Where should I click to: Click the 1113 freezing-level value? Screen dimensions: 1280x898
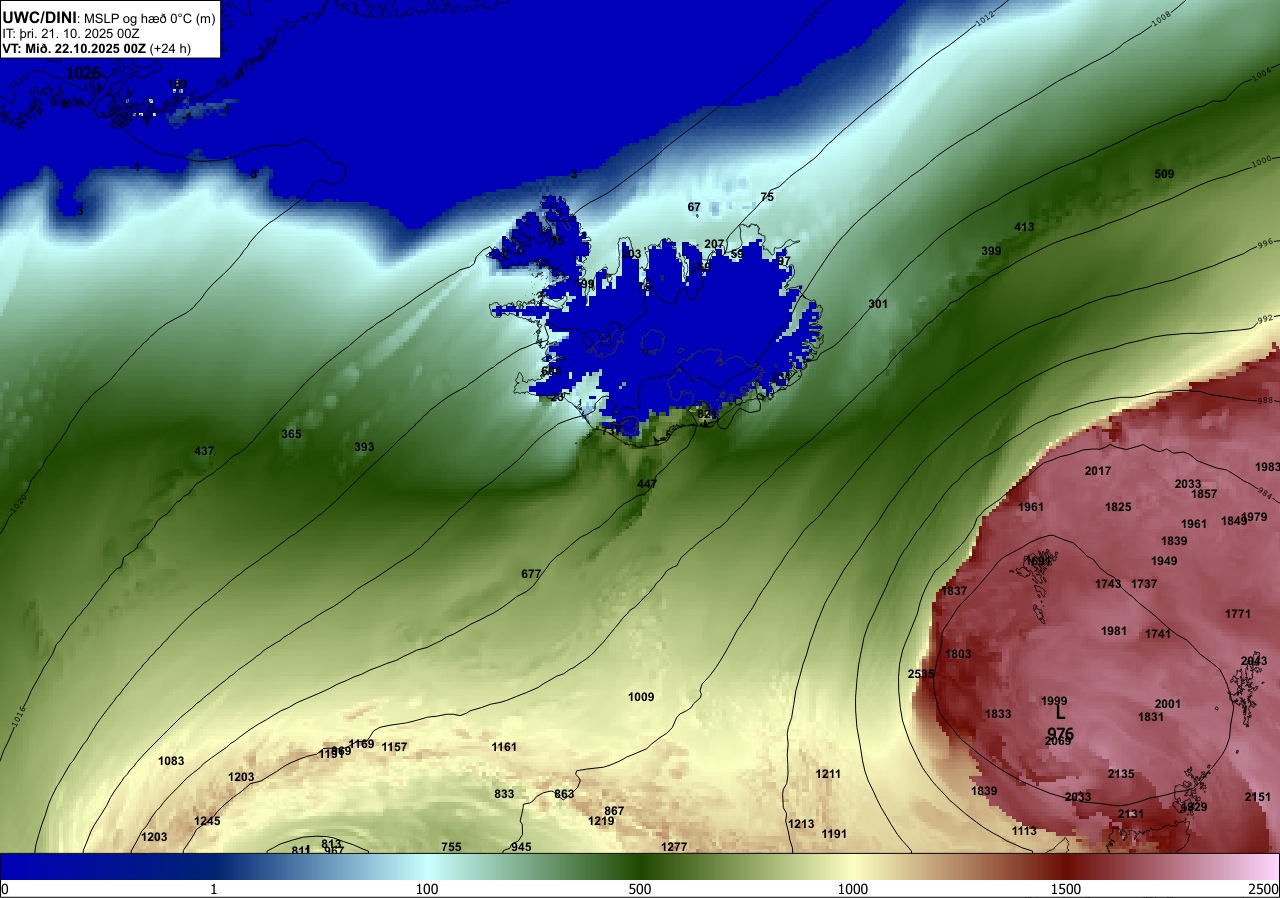tap(1024, 831)
